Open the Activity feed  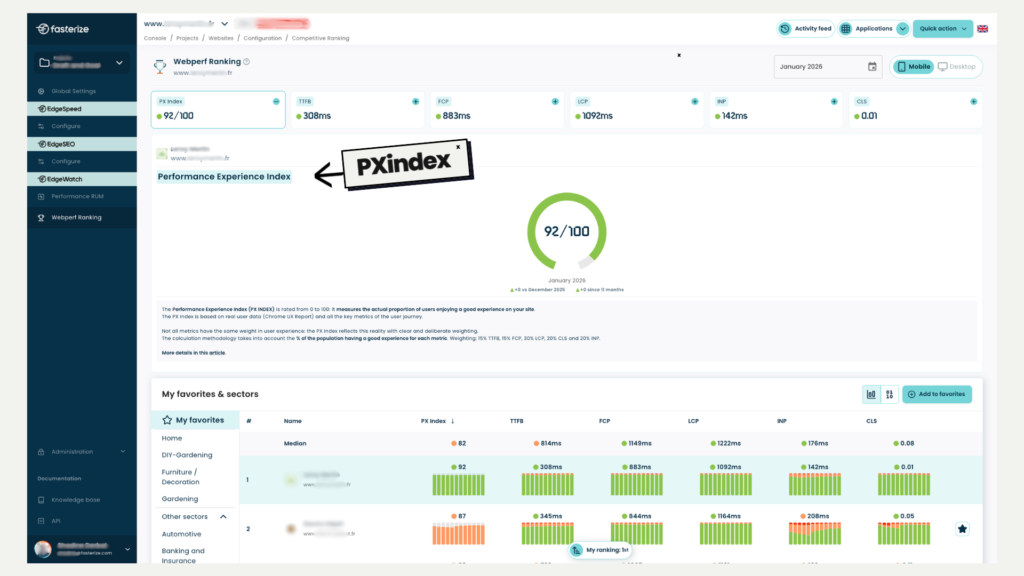click(805, 28)
